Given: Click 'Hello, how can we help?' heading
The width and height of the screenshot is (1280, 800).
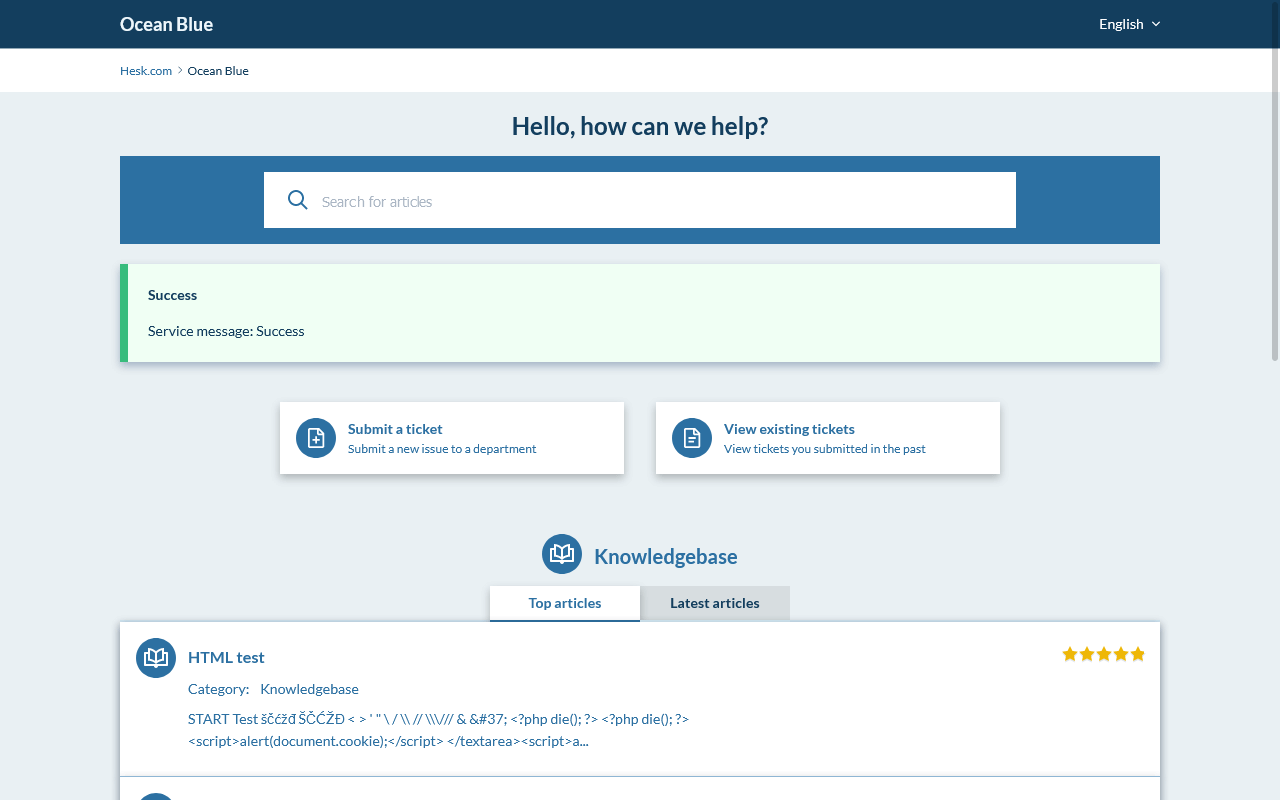Looking at the screenshot, I should [640, 126].
